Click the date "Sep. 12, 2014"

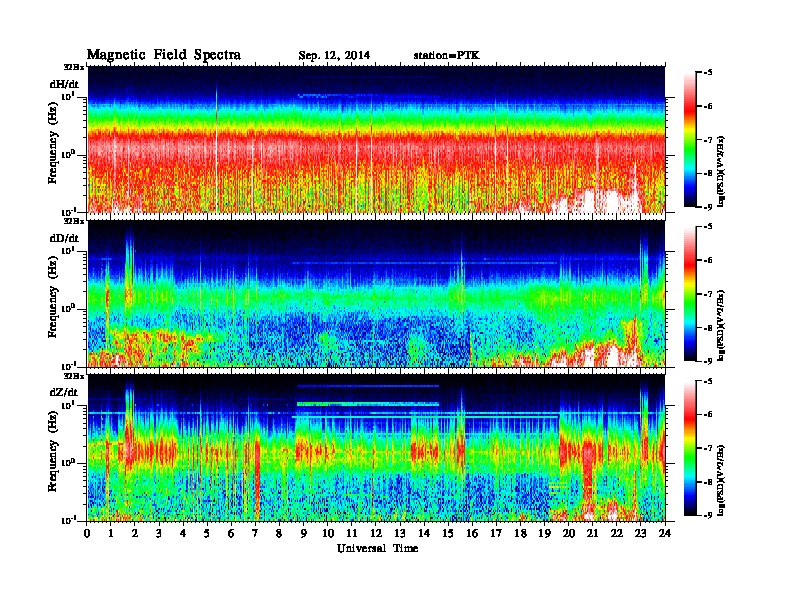tap(334, 56)
